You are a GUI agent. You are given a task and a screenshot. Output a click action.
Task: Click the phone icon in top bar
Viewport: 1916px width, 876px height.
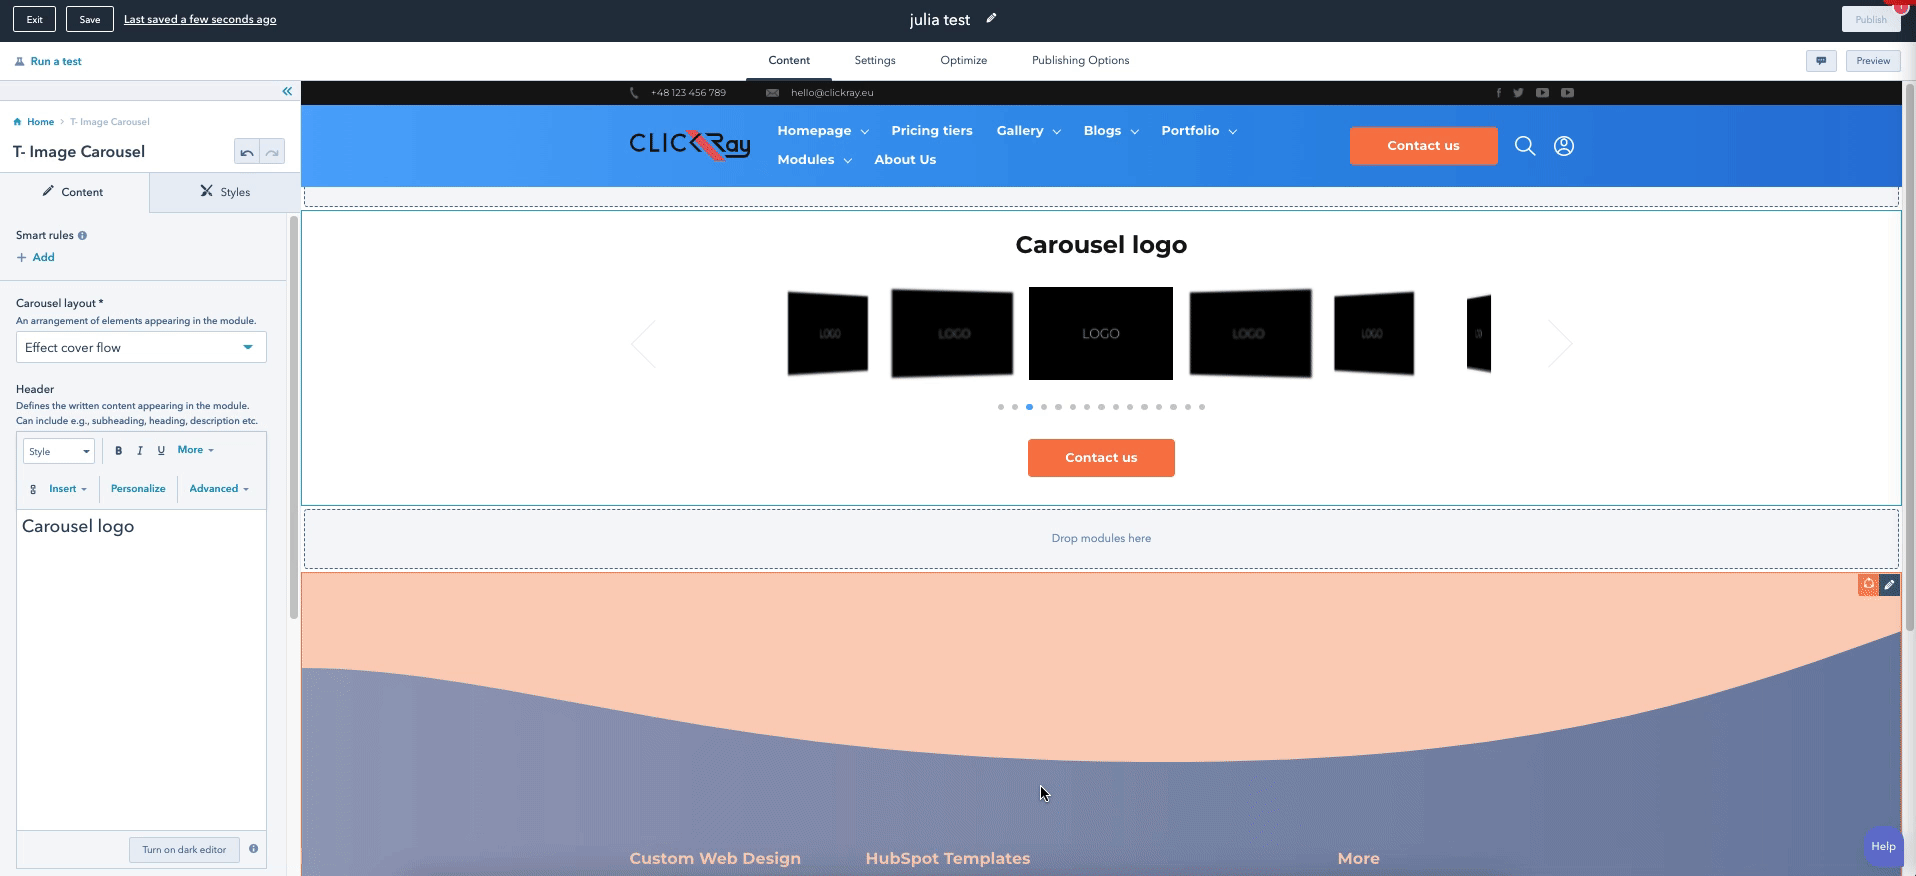(x=634, y=93)
